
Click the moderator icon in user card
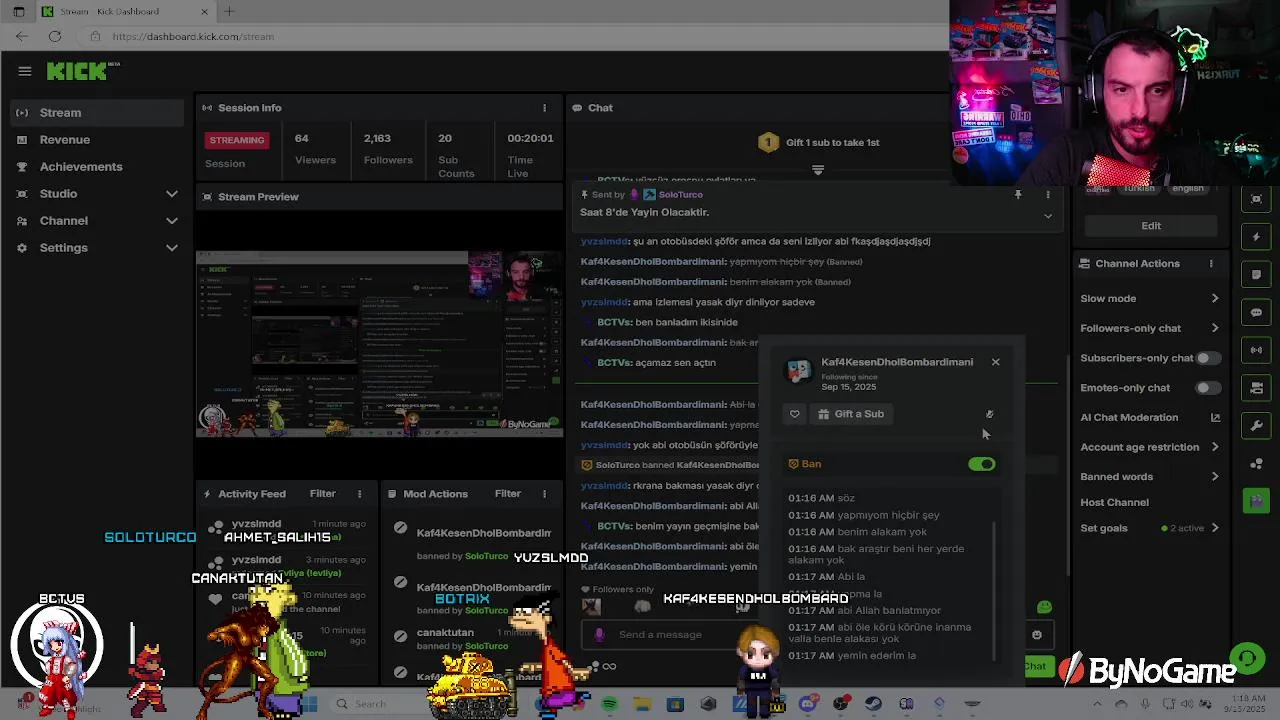pos(990,414)
